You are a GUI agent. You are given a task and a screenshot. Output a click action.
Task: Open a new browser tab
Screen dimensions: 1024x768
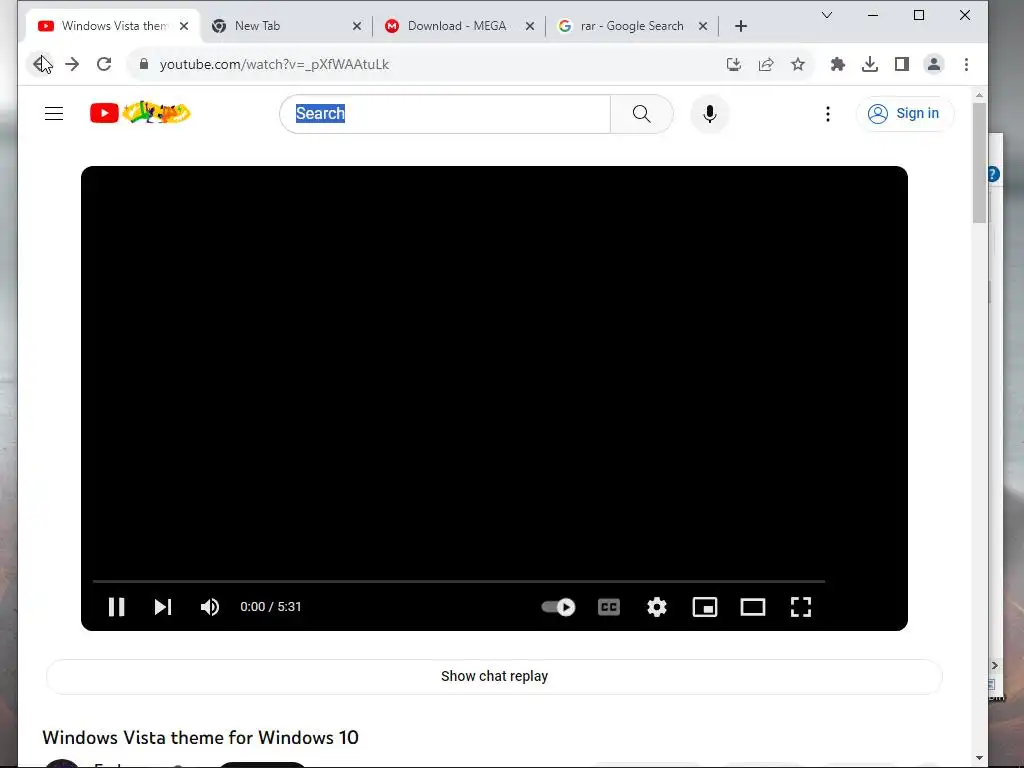[741, 26]
